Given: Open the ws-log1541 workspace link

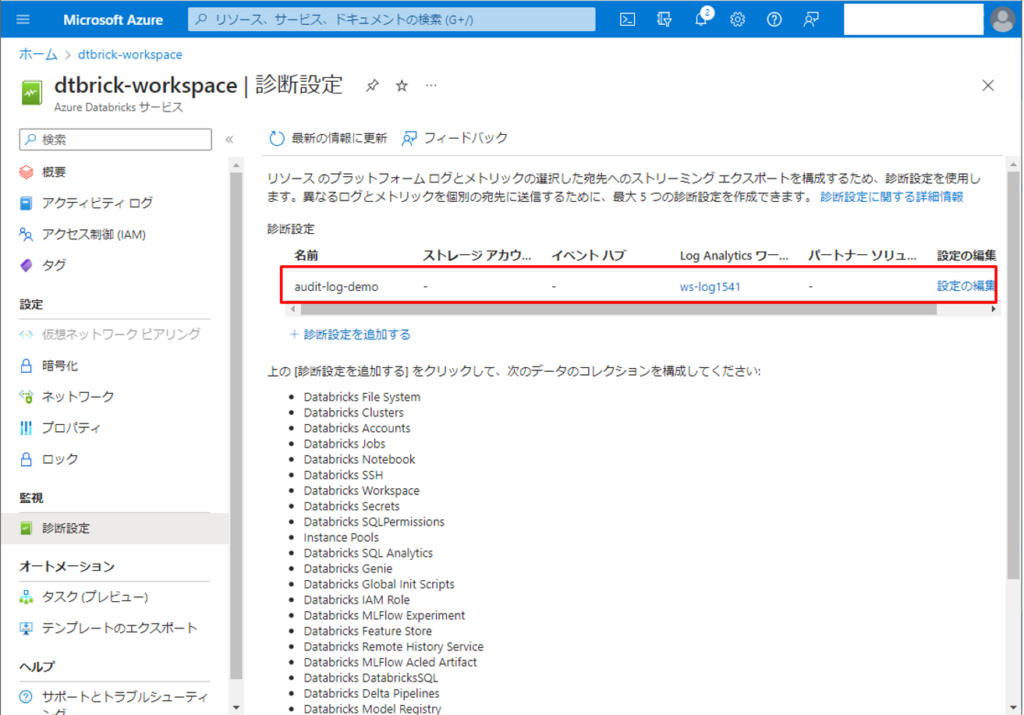Looking at the screenshot, I should 710,287.
